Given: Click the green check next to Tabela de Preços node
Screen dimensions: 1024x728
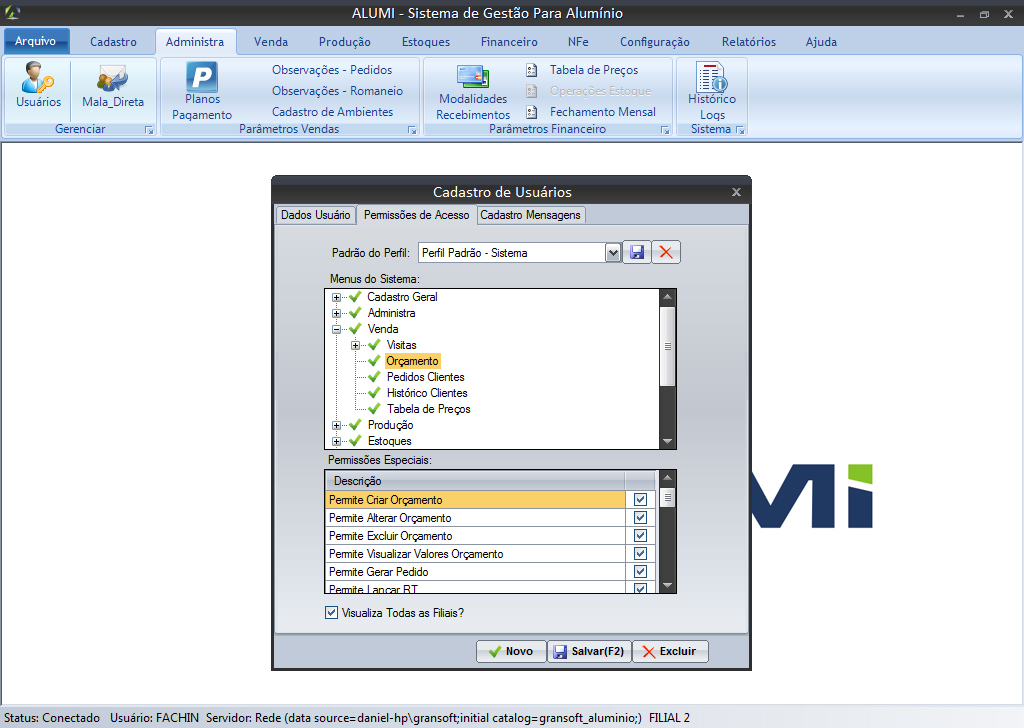Looking at the screenshot, I should point(374,409).
